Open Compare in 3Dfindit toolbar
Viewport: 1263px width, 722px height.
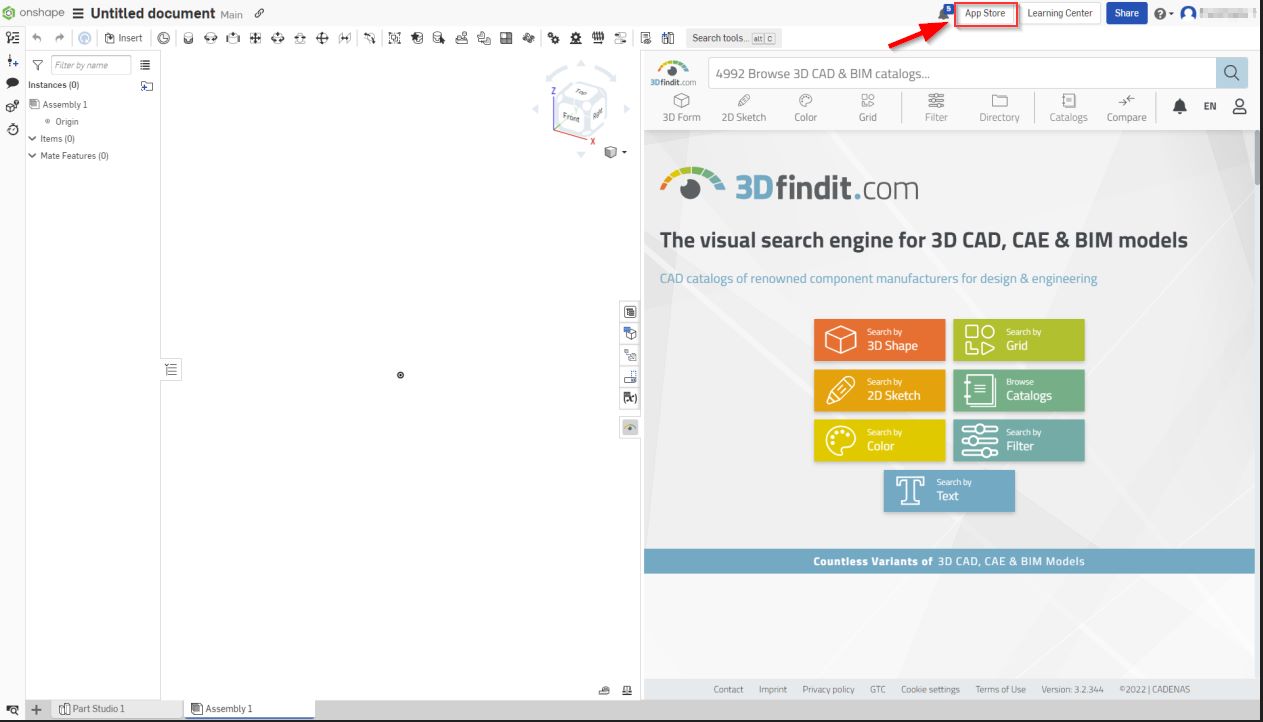(x=1126, y=108)
